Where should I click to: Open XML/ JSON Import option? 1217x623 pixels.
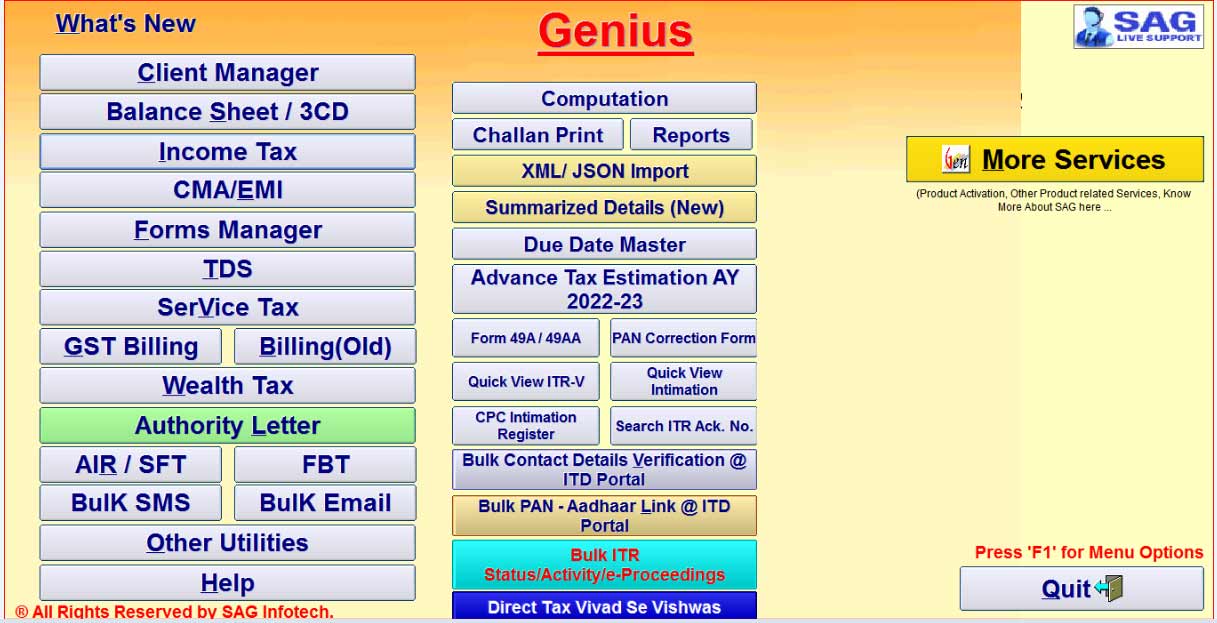pos(604,171)
